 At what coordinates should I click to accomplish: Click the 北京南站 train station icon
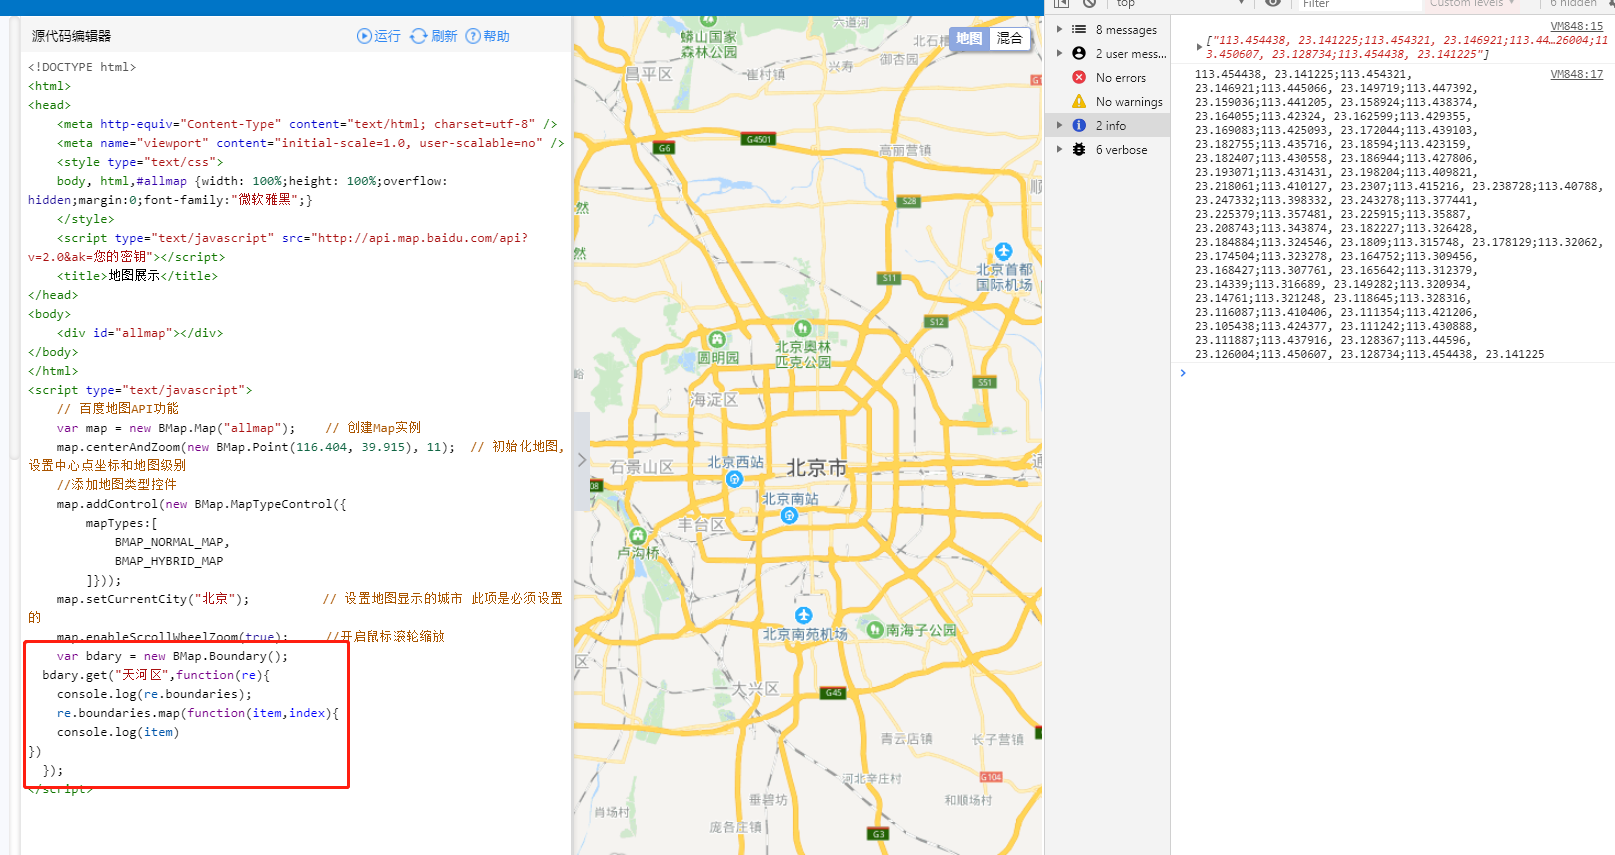(x=789, y=515)
